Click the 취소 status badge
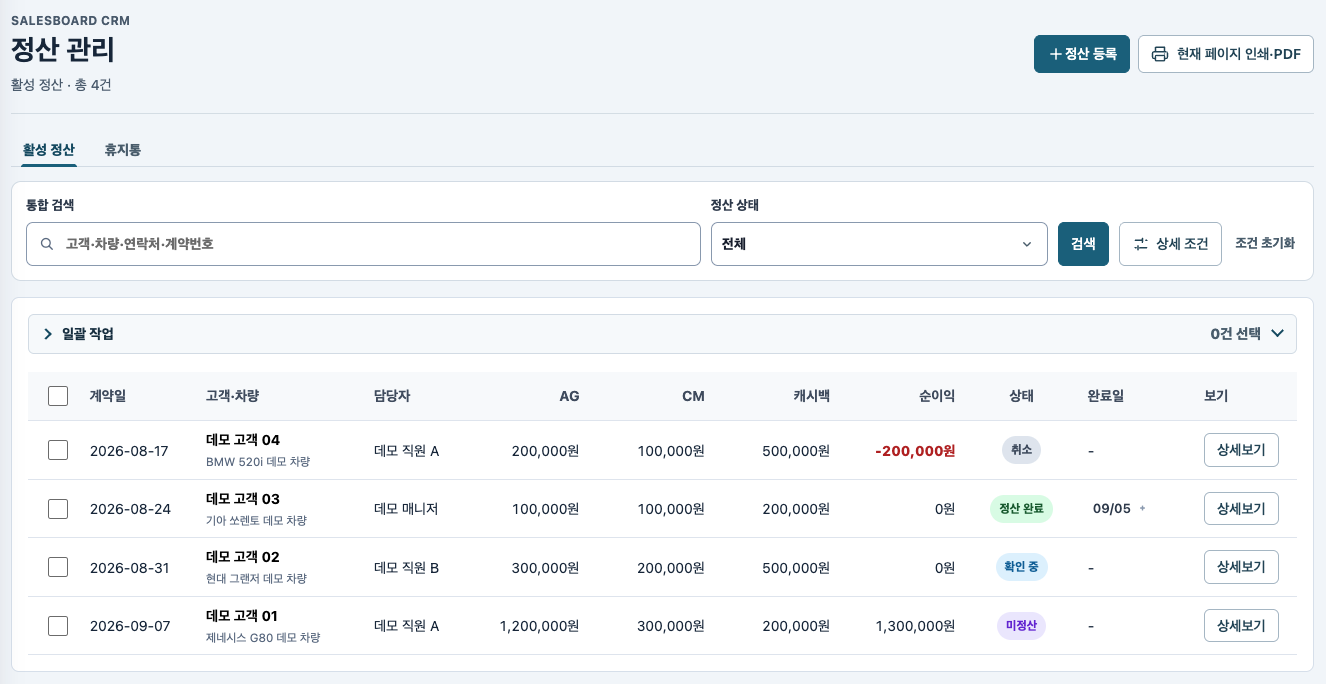This screenshot has width=1326, height=684. pos(1021,450)
